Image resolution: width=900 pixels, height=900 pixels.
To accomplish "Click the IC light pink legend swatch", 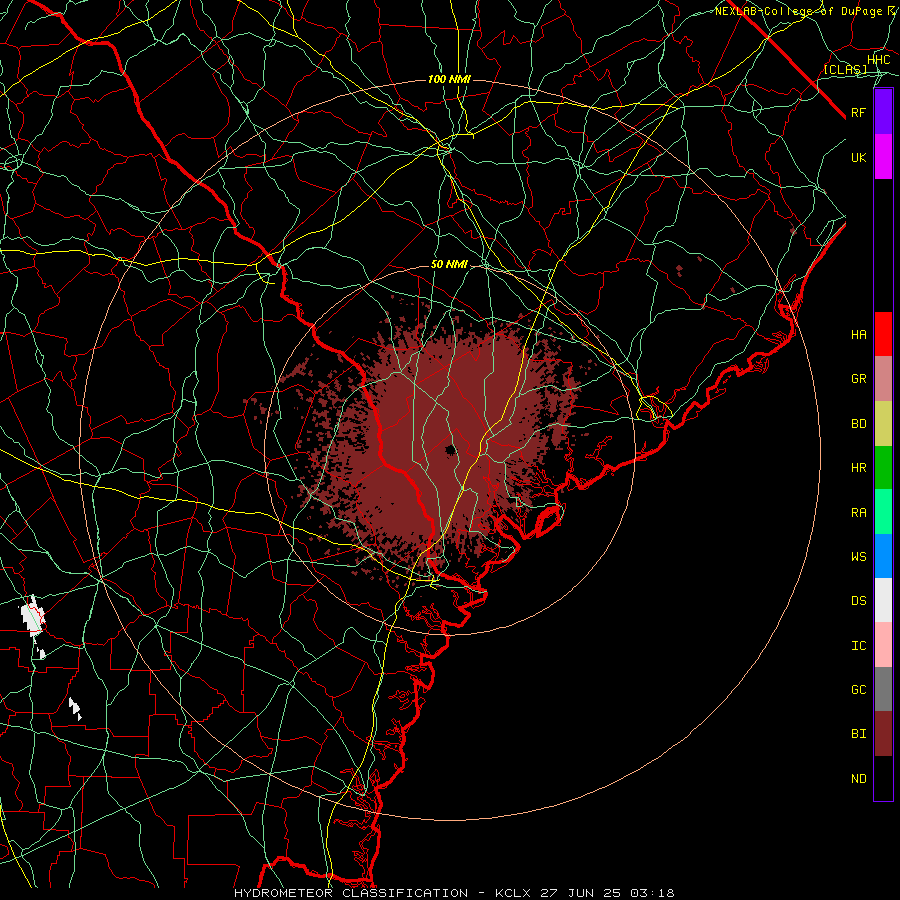I will [883, 645].
